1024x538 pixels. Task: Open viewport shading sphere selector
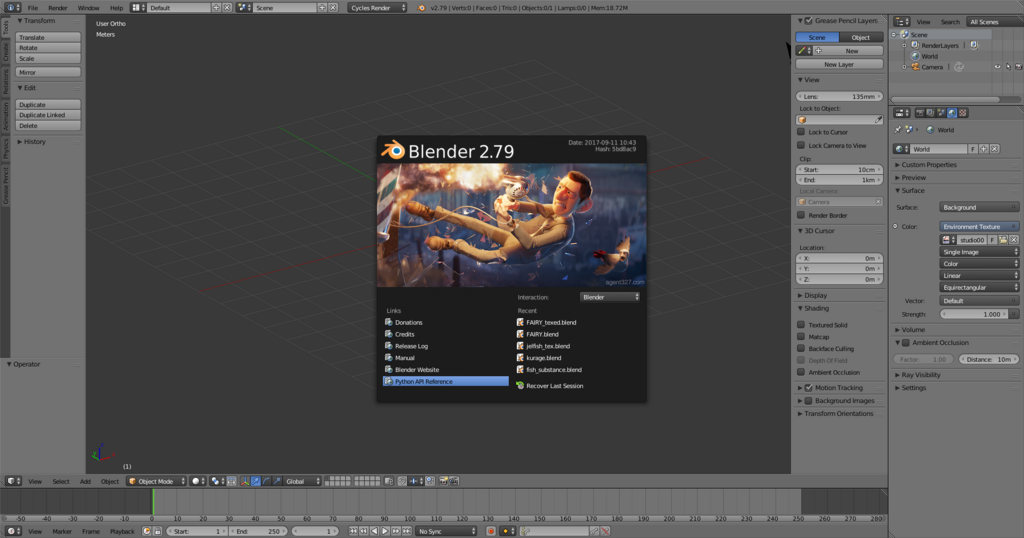(x=198, y=481)
